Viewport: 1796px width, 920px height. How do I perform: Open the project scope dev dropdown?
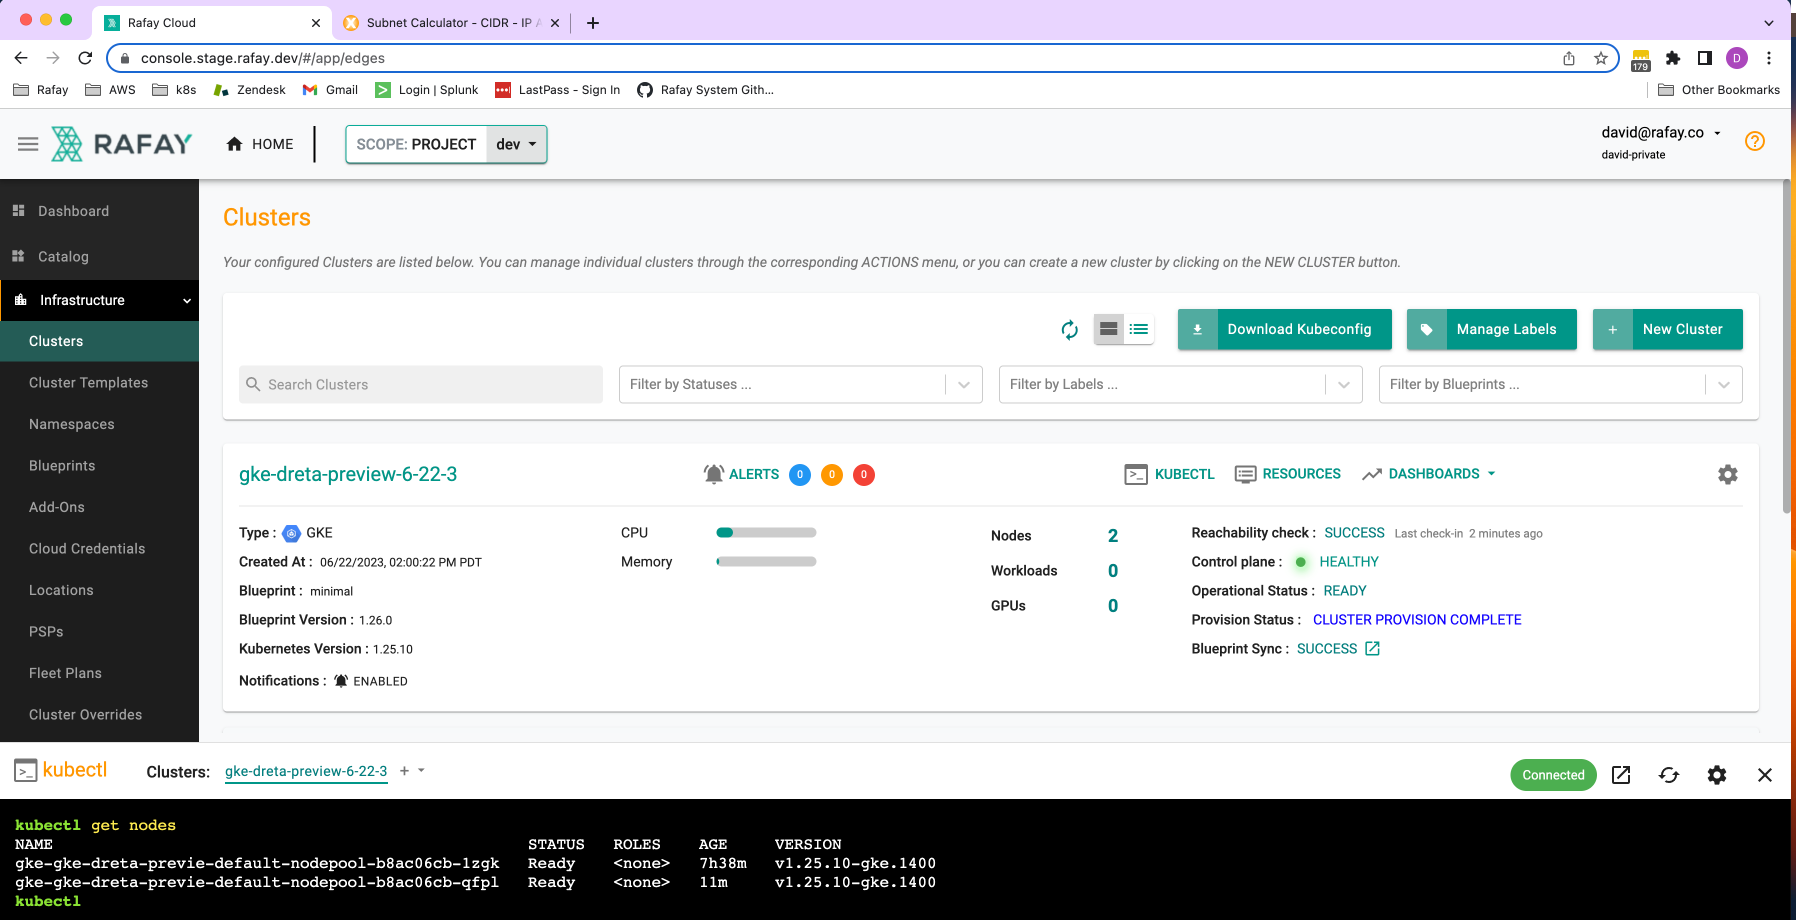[516, 144]
